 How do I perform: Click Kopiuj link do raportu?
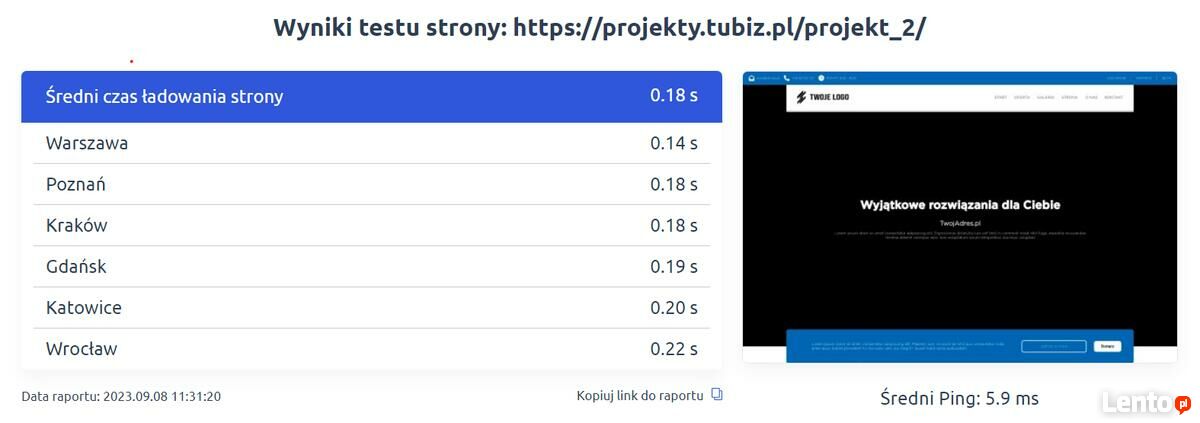[640, 395]
